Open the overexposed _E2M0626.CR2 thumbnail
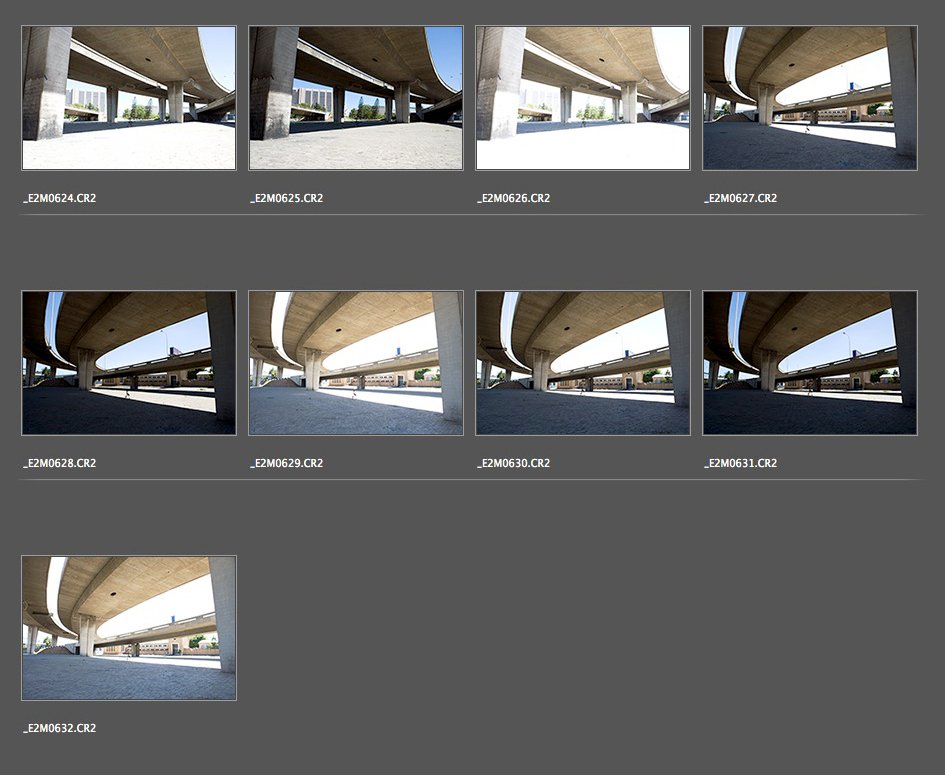The width and height of the screenshot is (945, 775). pyautogui.click(x=583, y=98)
